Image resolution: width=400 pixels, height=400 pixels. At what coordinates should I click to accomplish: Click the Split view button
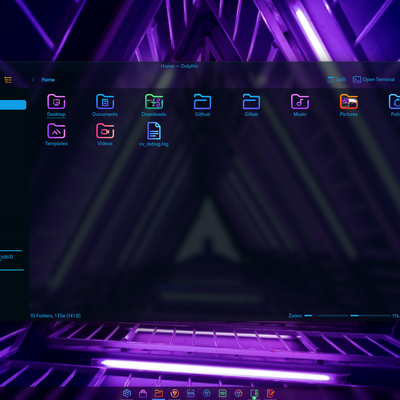pos(337,80)
